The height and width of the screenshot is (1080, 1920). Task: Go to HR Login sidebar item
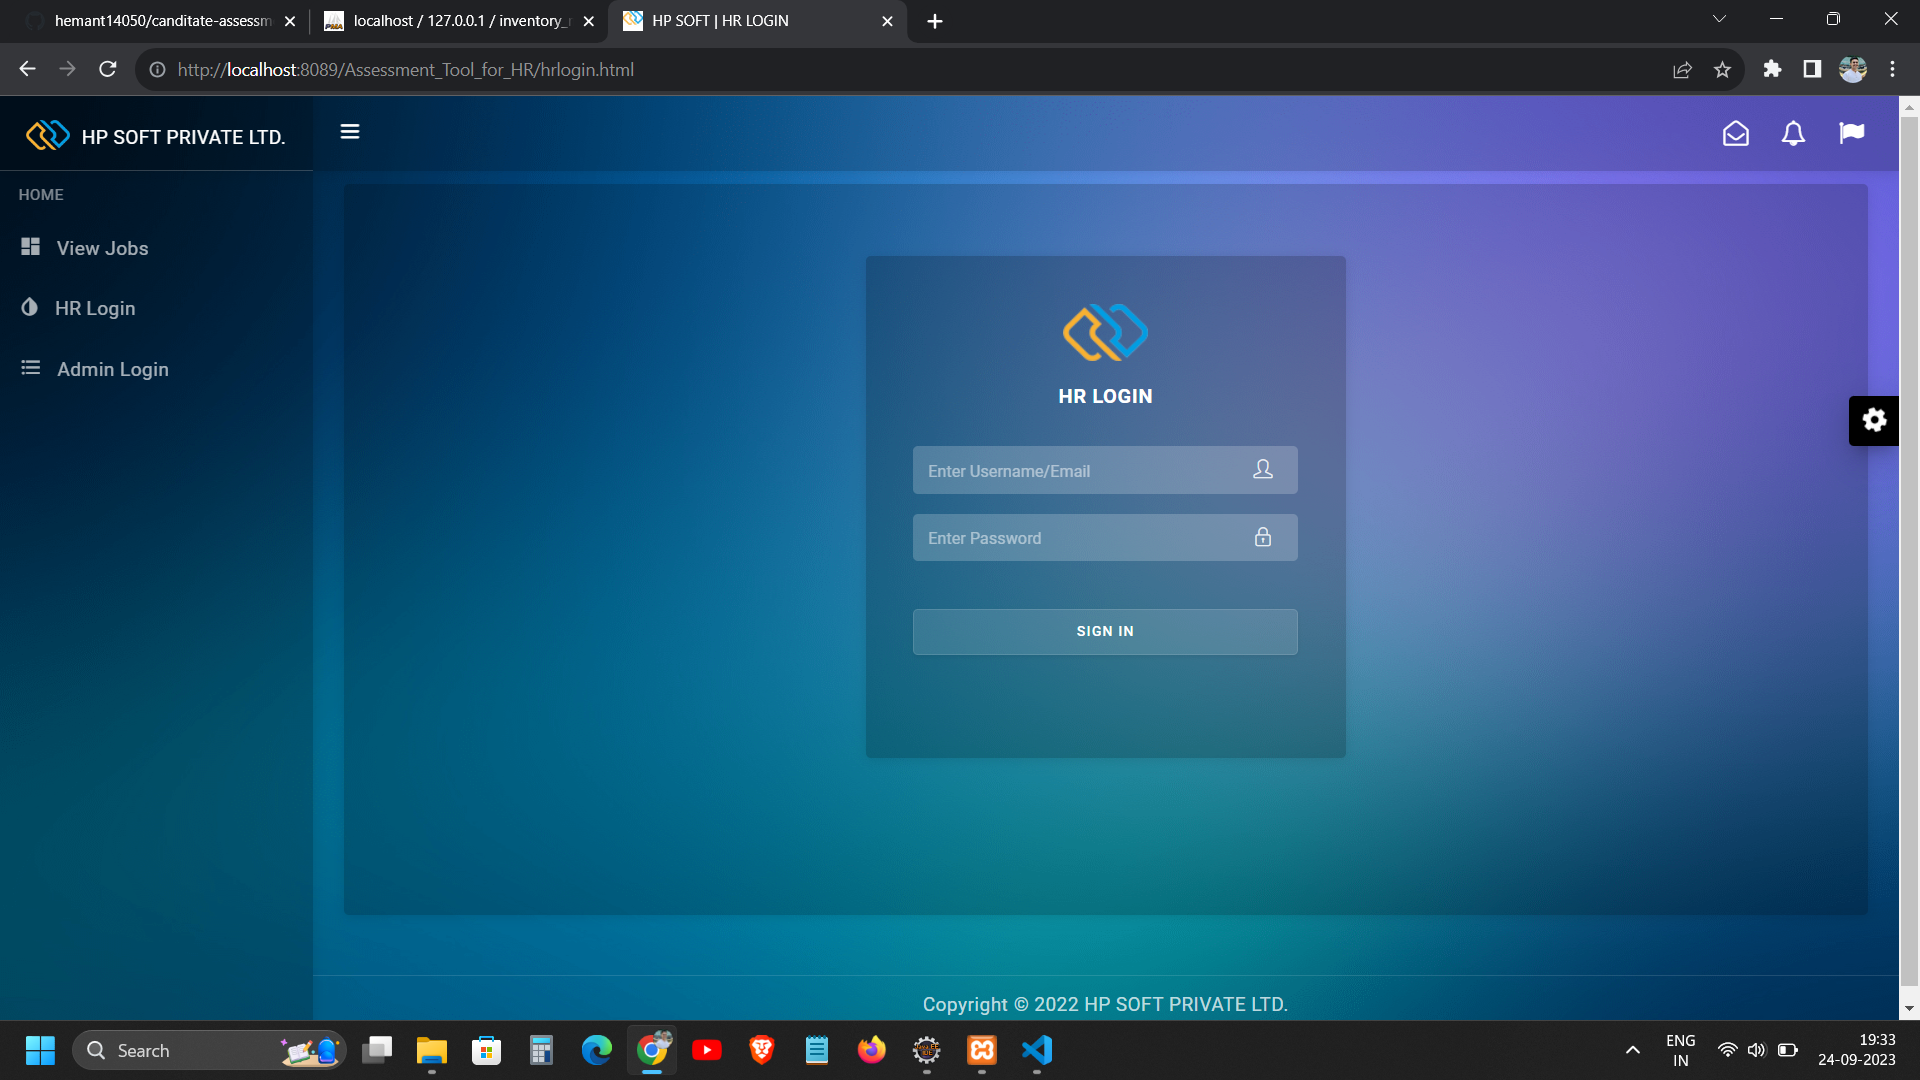pyautogui.click(x=95, y=308)
